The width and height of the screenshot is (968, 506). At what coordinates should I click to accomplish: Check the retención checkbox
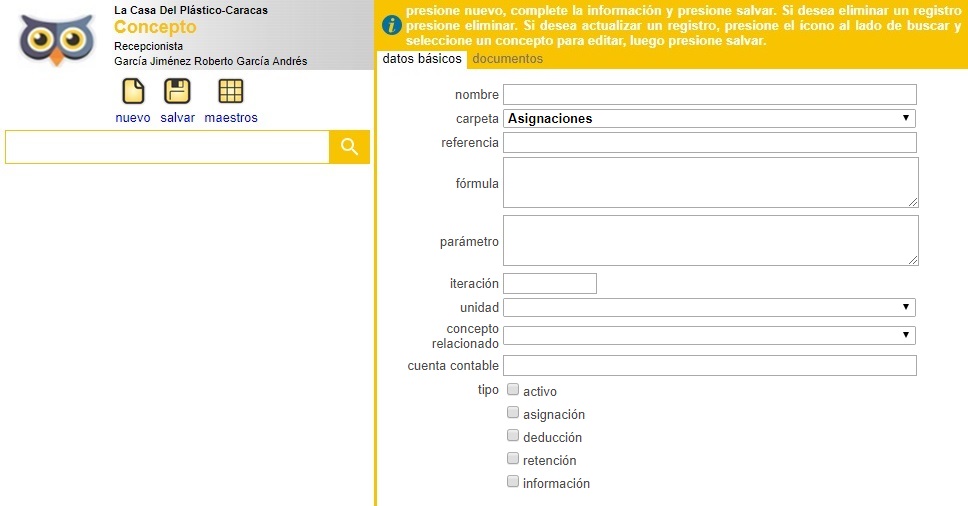click(x=513, y=458)
